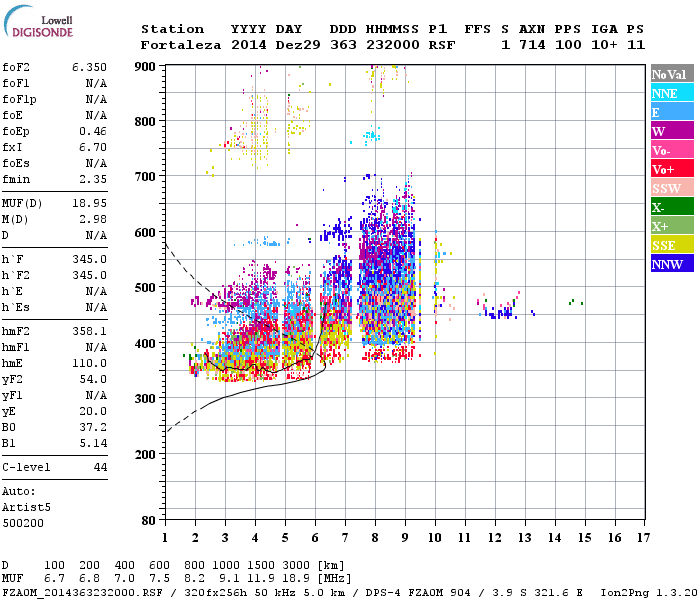
Task: Click the C-level value 44
Action: pyautogui.click(x=100, y=467)
